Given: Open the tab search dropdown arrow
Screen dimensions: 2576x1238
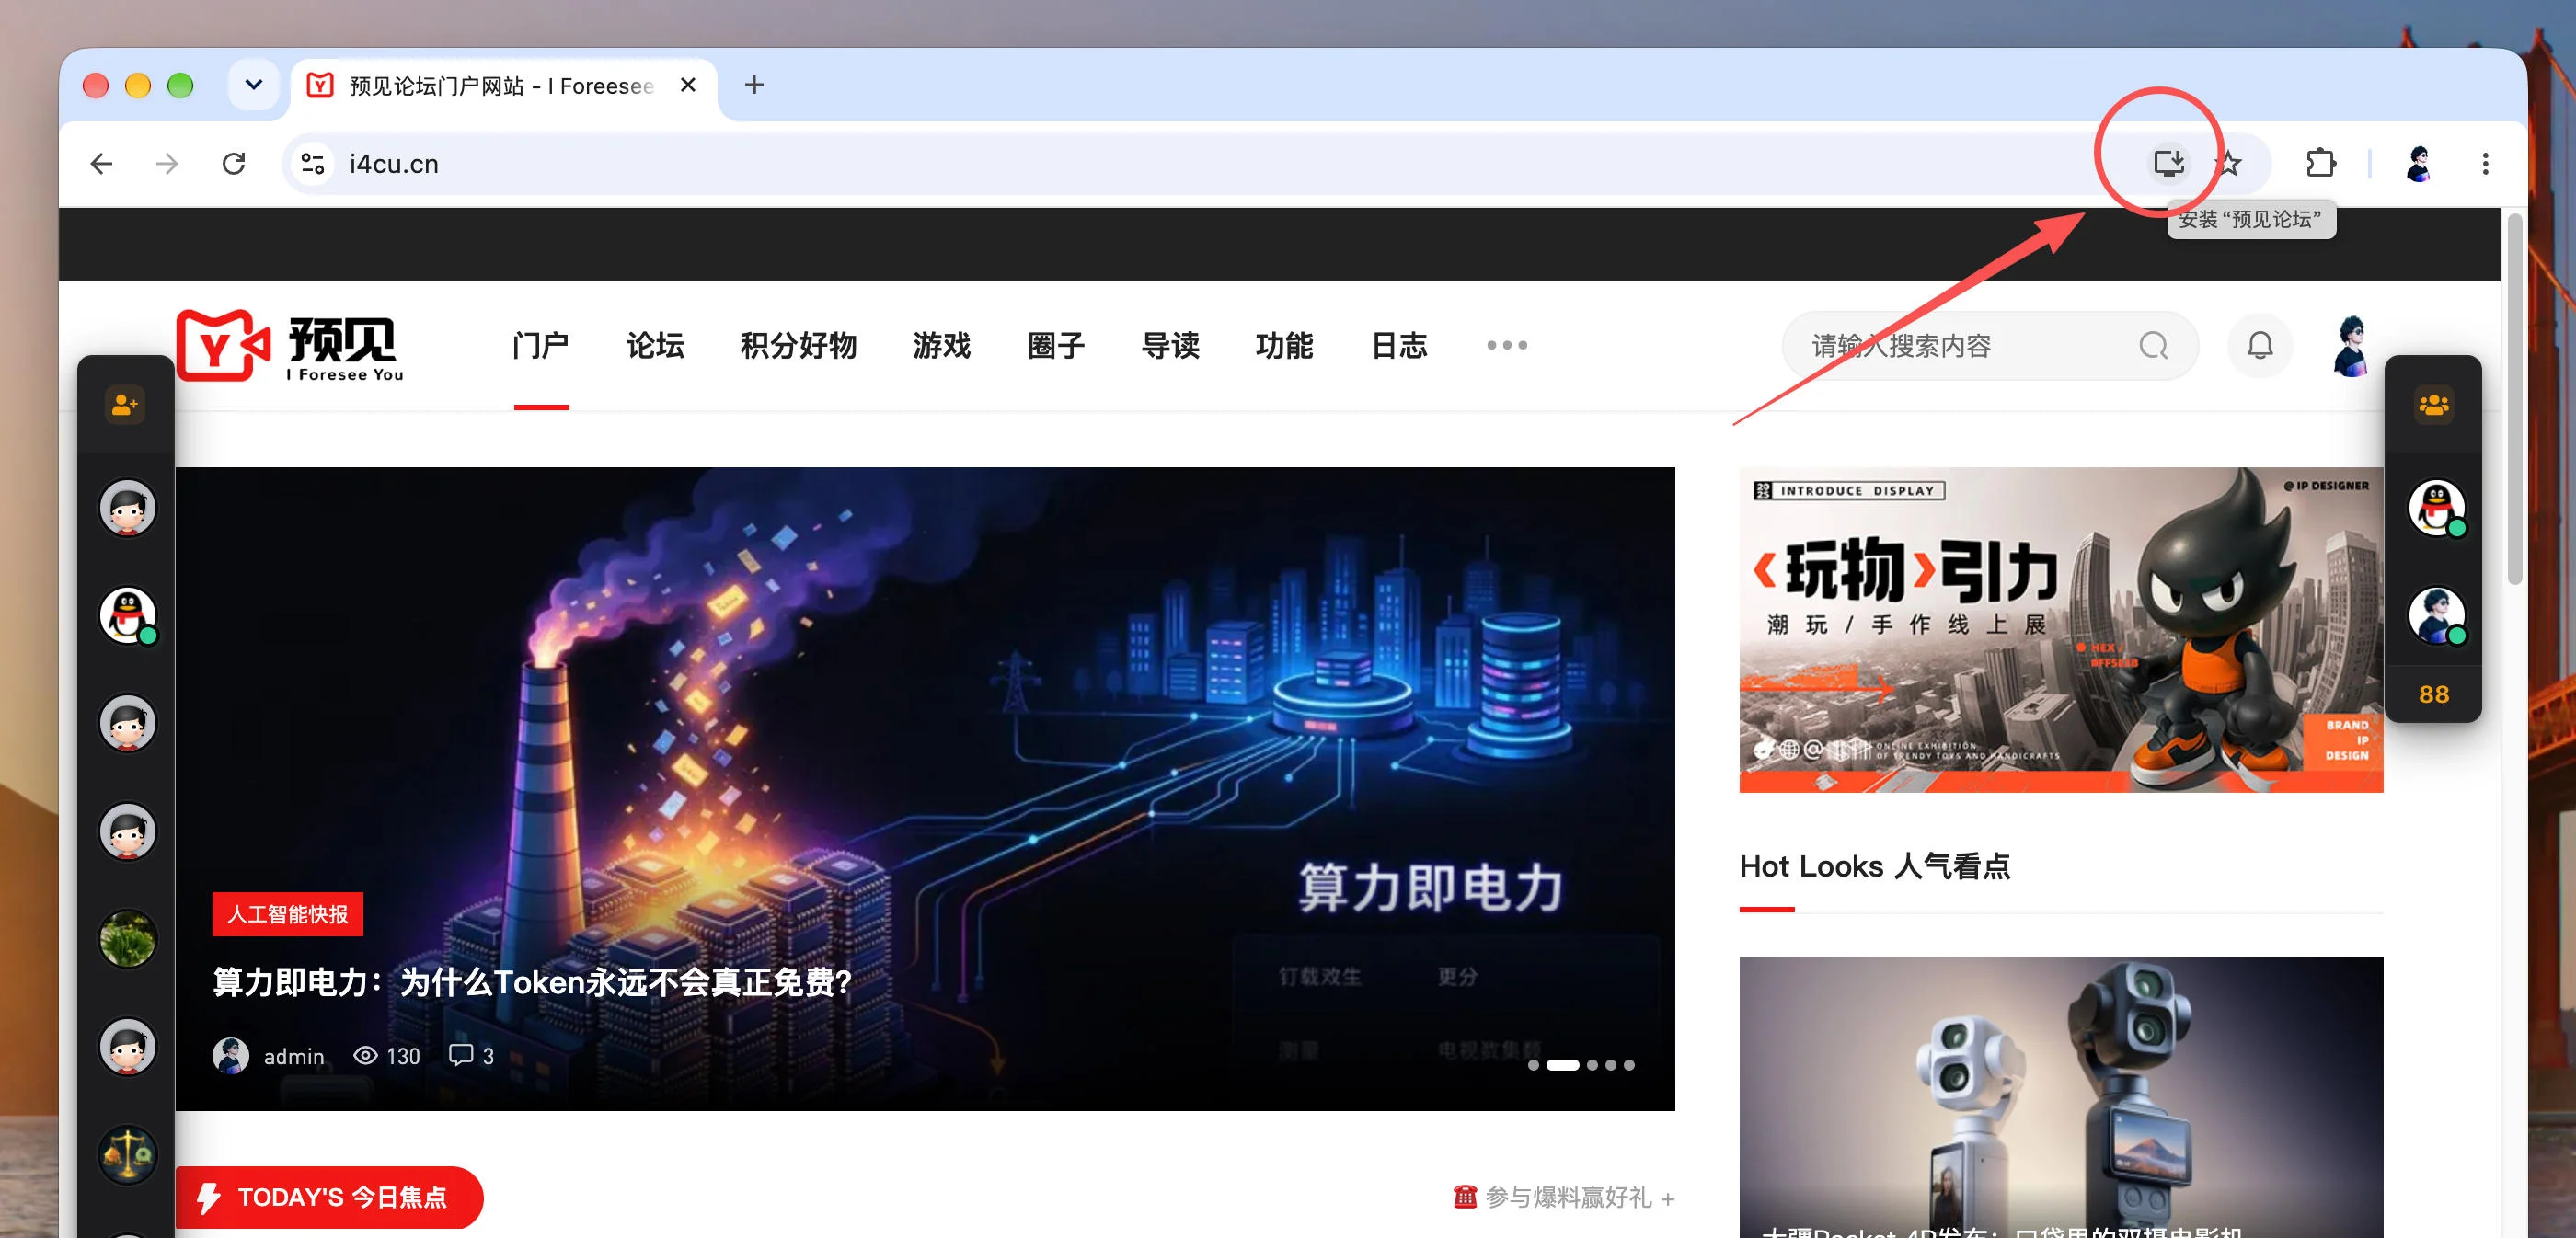Looking at the screenshot, I should coord(254,85).
